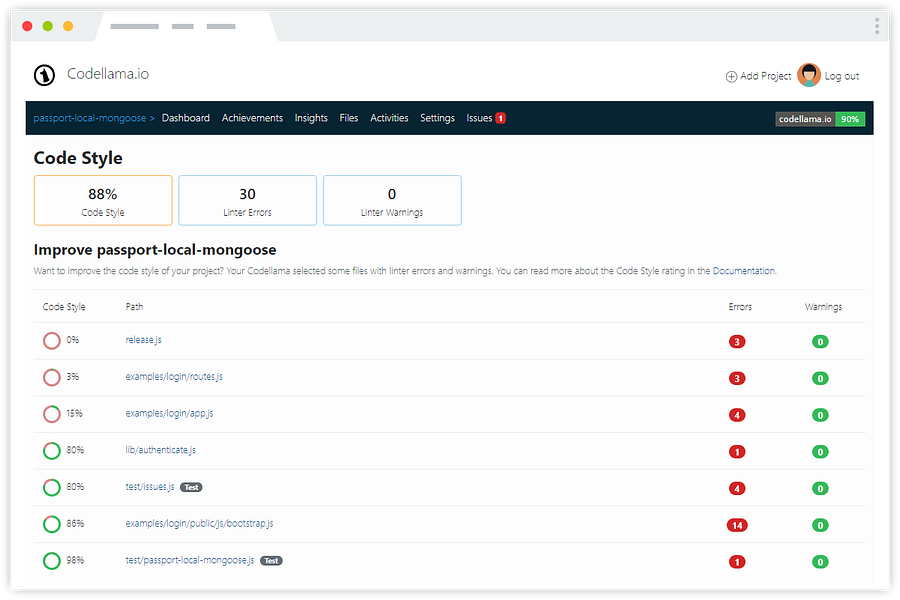The width and height of the screenshot is (900, 600).
Task: Switch to the Files section
Action: click(348, 118)
